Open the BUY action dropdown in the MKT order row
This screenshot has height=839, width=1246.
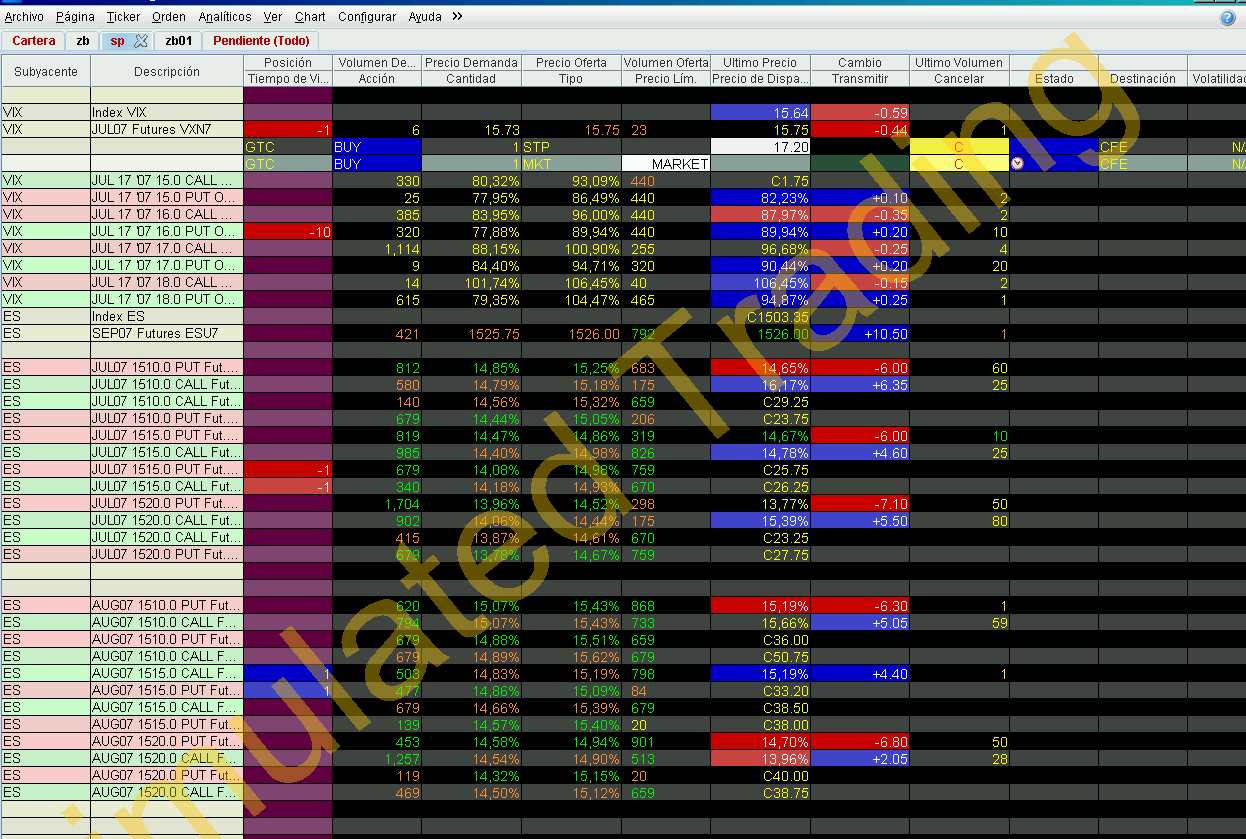pos(377,164)
